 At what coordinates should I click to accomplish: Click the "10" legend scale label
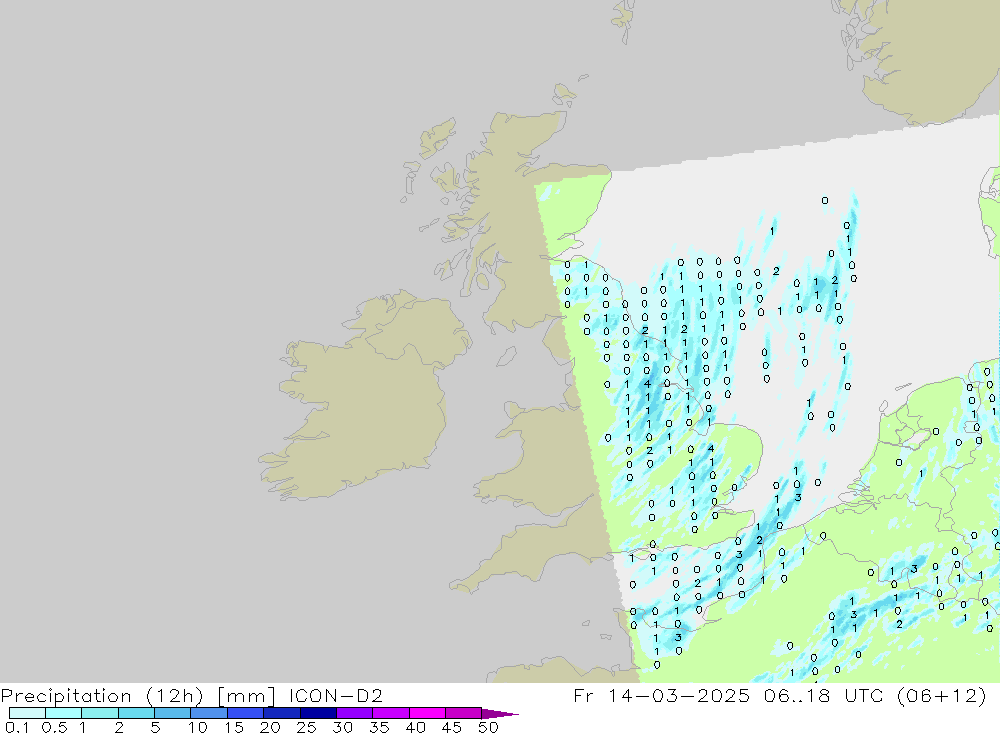click(198, 727)
